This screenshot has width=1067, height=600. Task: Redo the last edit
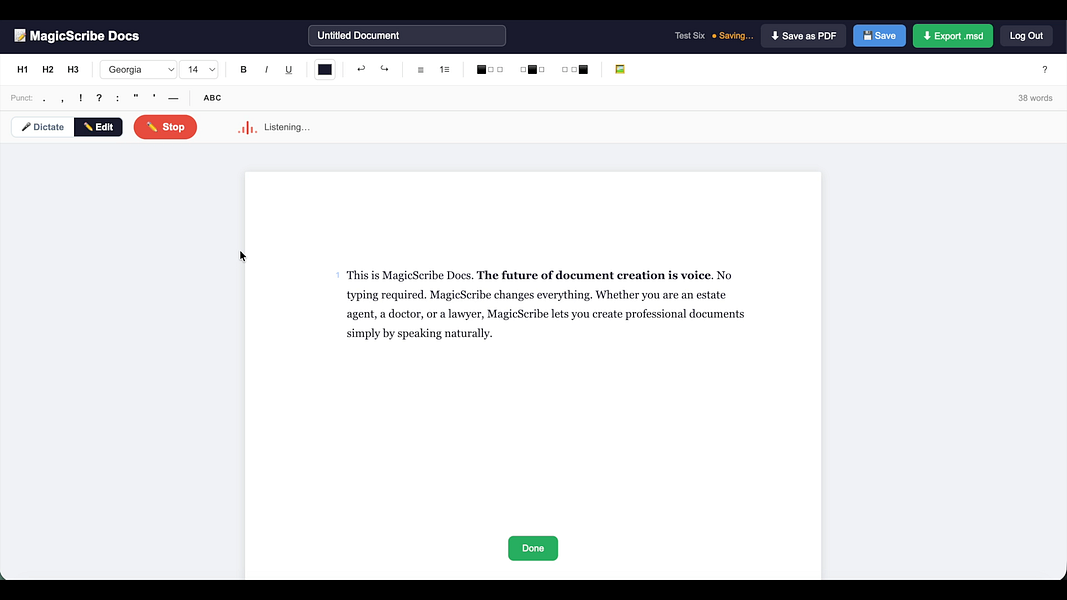tap(384, 69)
